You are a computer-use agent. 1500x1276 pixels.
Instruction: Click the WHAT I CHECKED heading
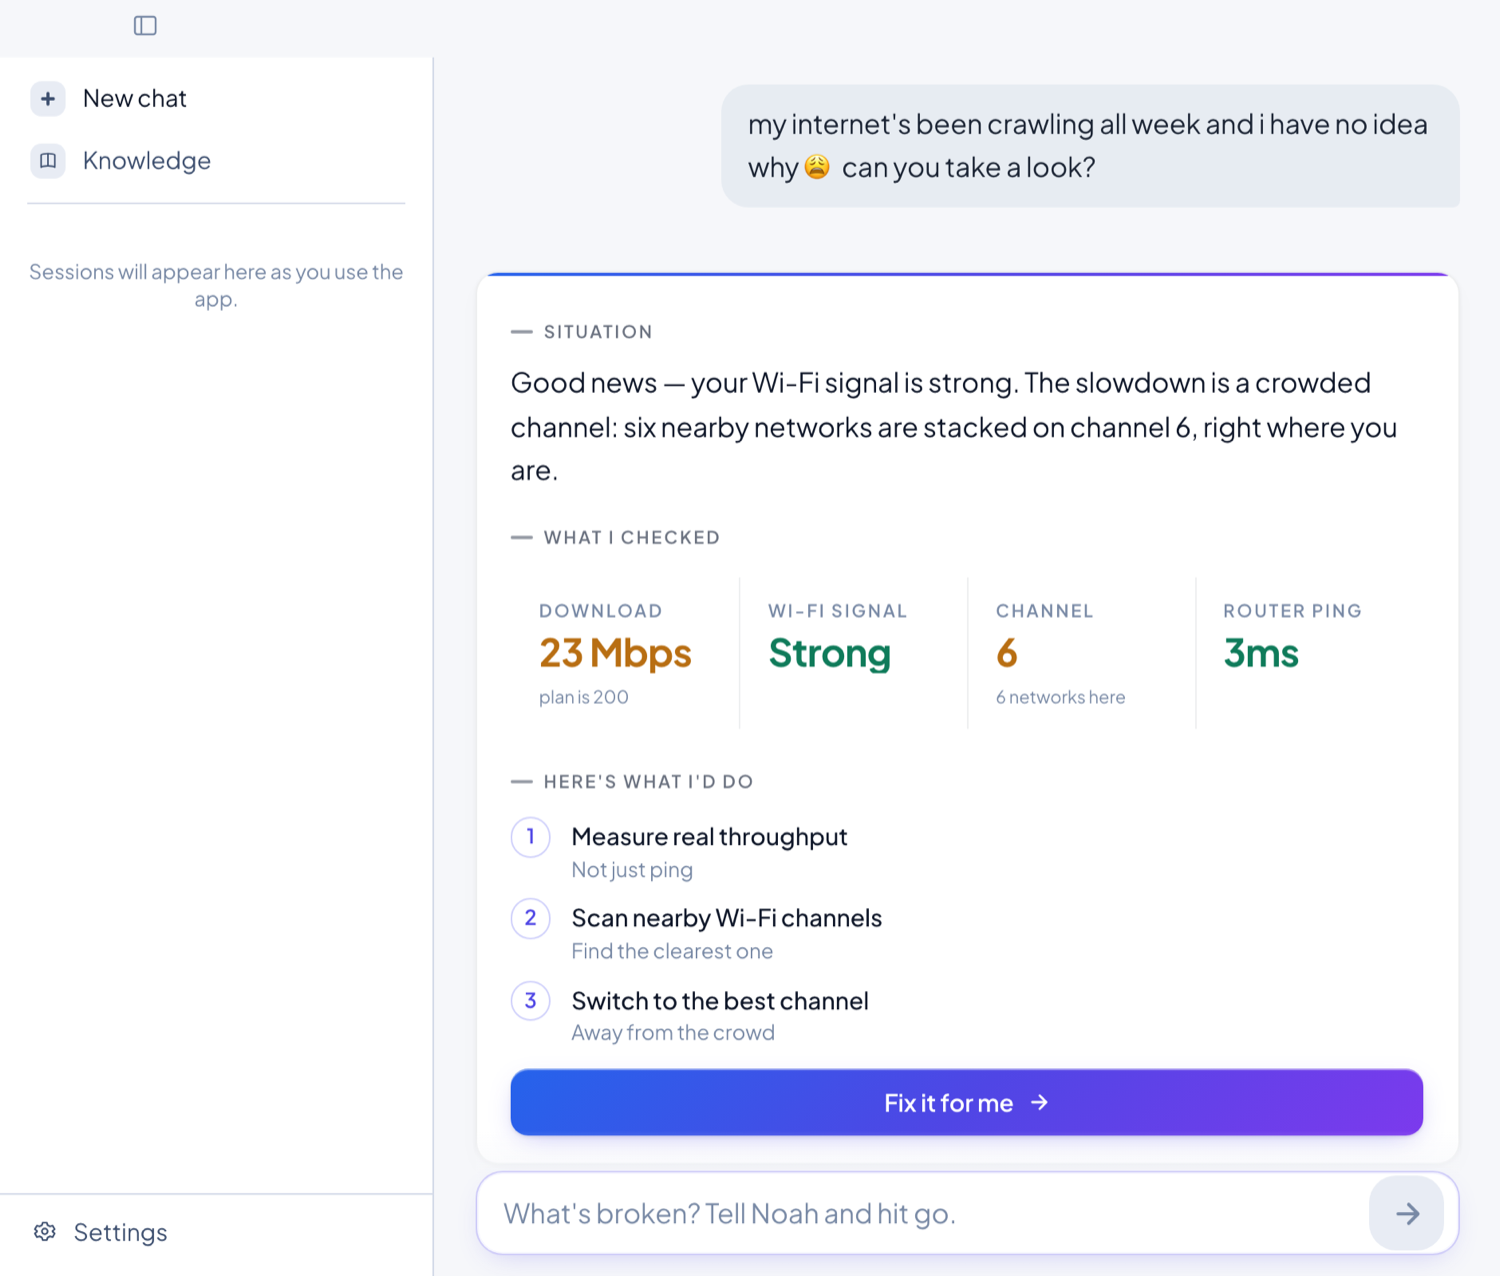(632, 537)
